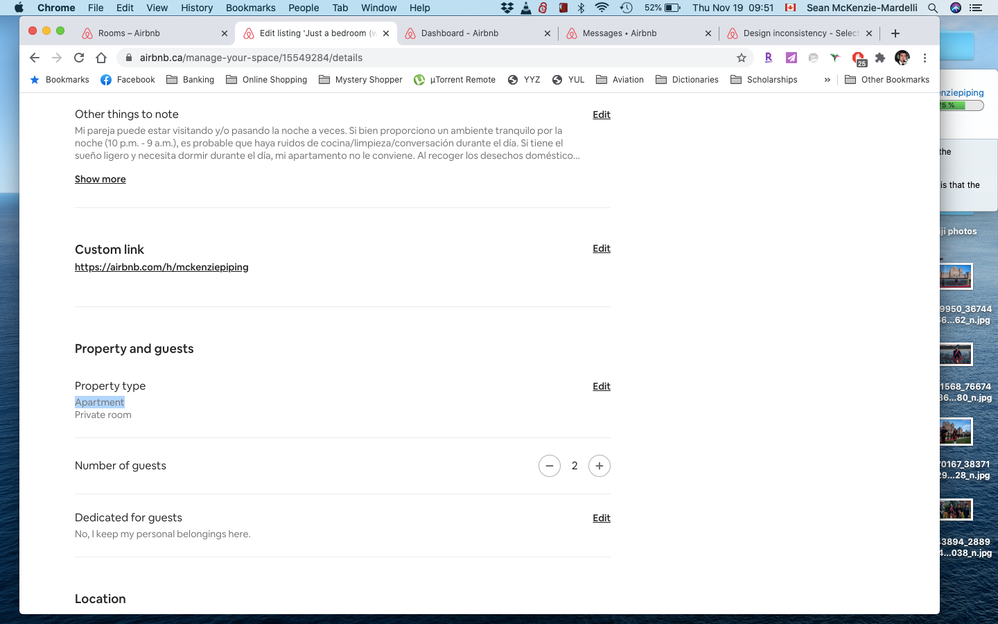Bookmark this page with star icon

pos(741,58)
